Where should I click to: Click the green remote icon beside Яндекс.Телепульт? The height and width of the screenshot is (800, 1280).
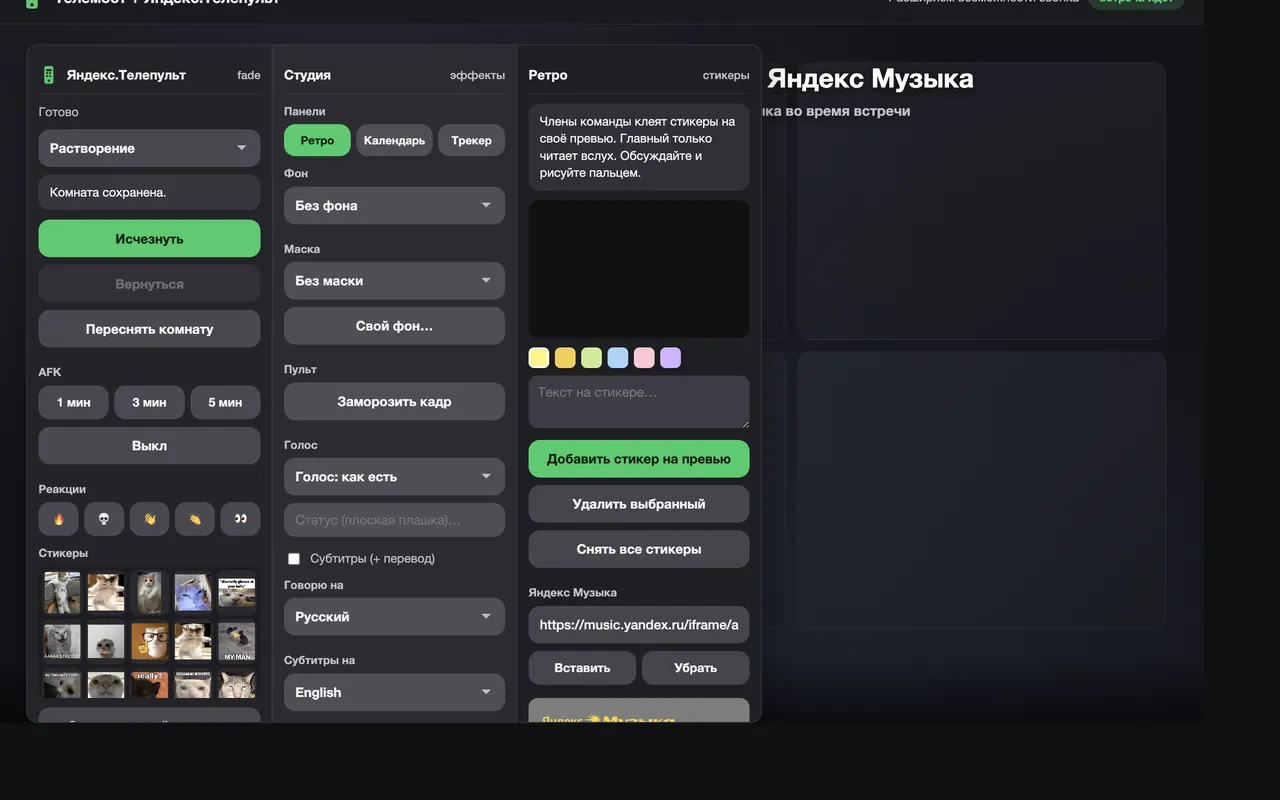[48, 75]
